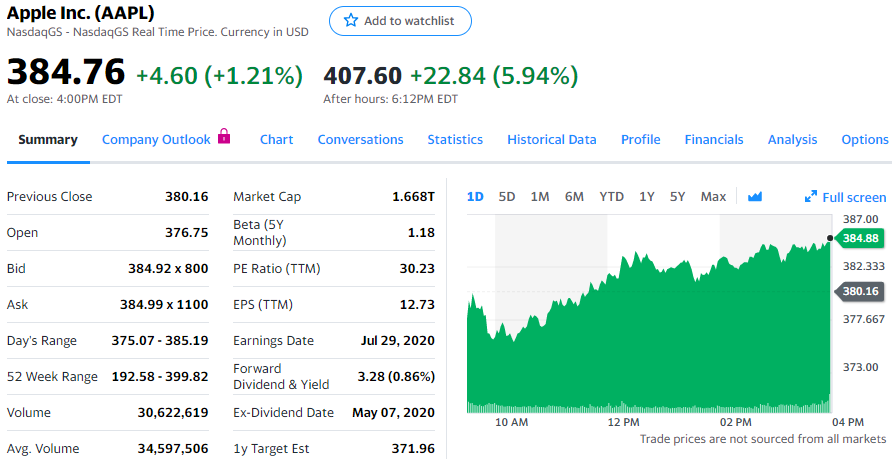Screen dimensions: 892x459
Task: Select the 5D chart range
Action: (x=506, y=197)
